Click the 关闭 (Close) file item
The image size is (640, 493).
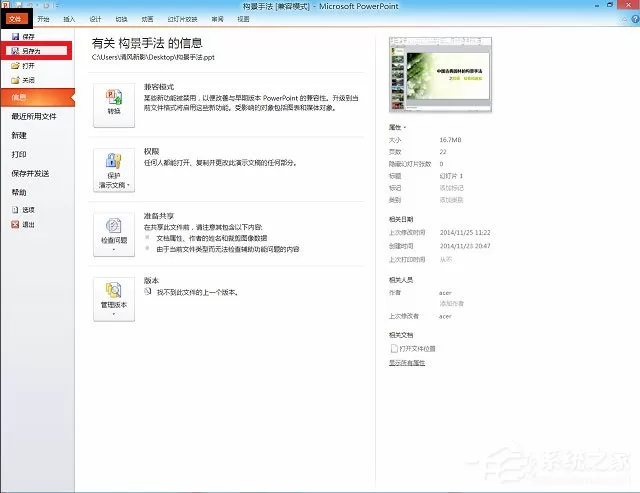coord(23,80)
